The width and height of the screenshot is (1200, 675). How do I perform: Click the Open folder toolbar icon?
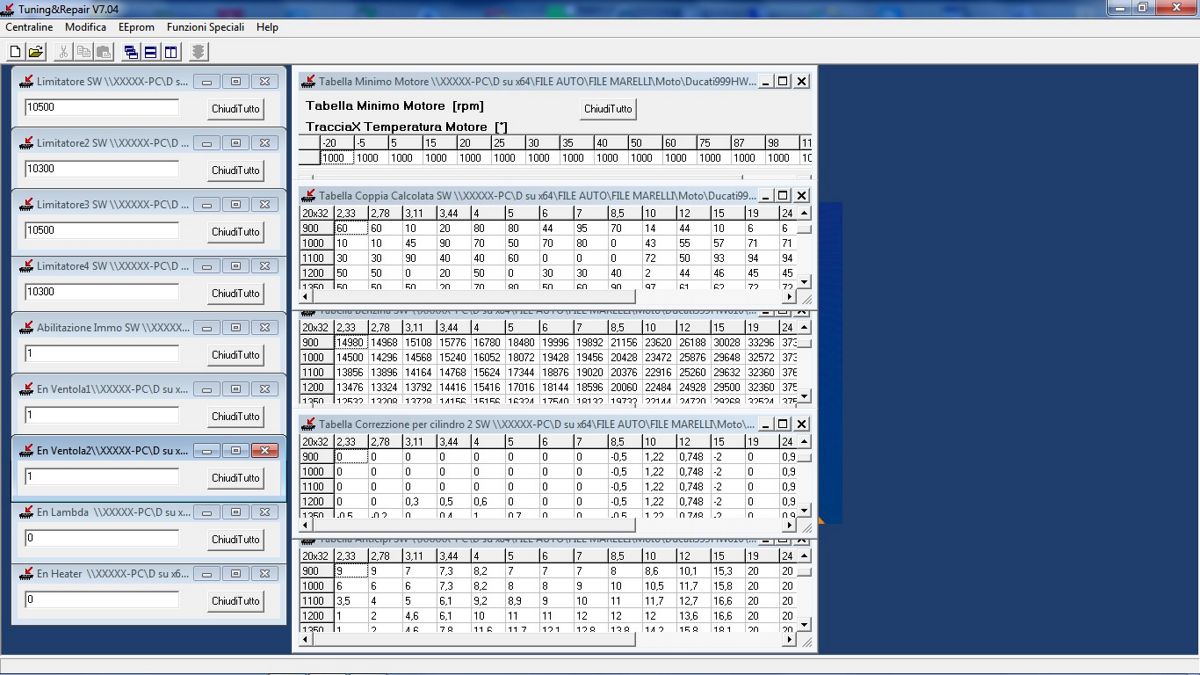[35, 52]
